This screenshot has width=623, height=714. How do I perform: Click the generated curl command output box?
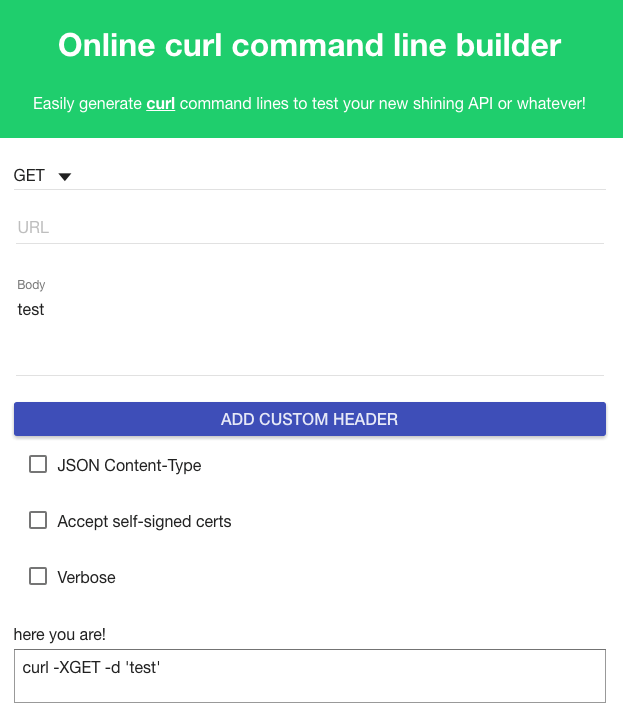tap(310, 676)
